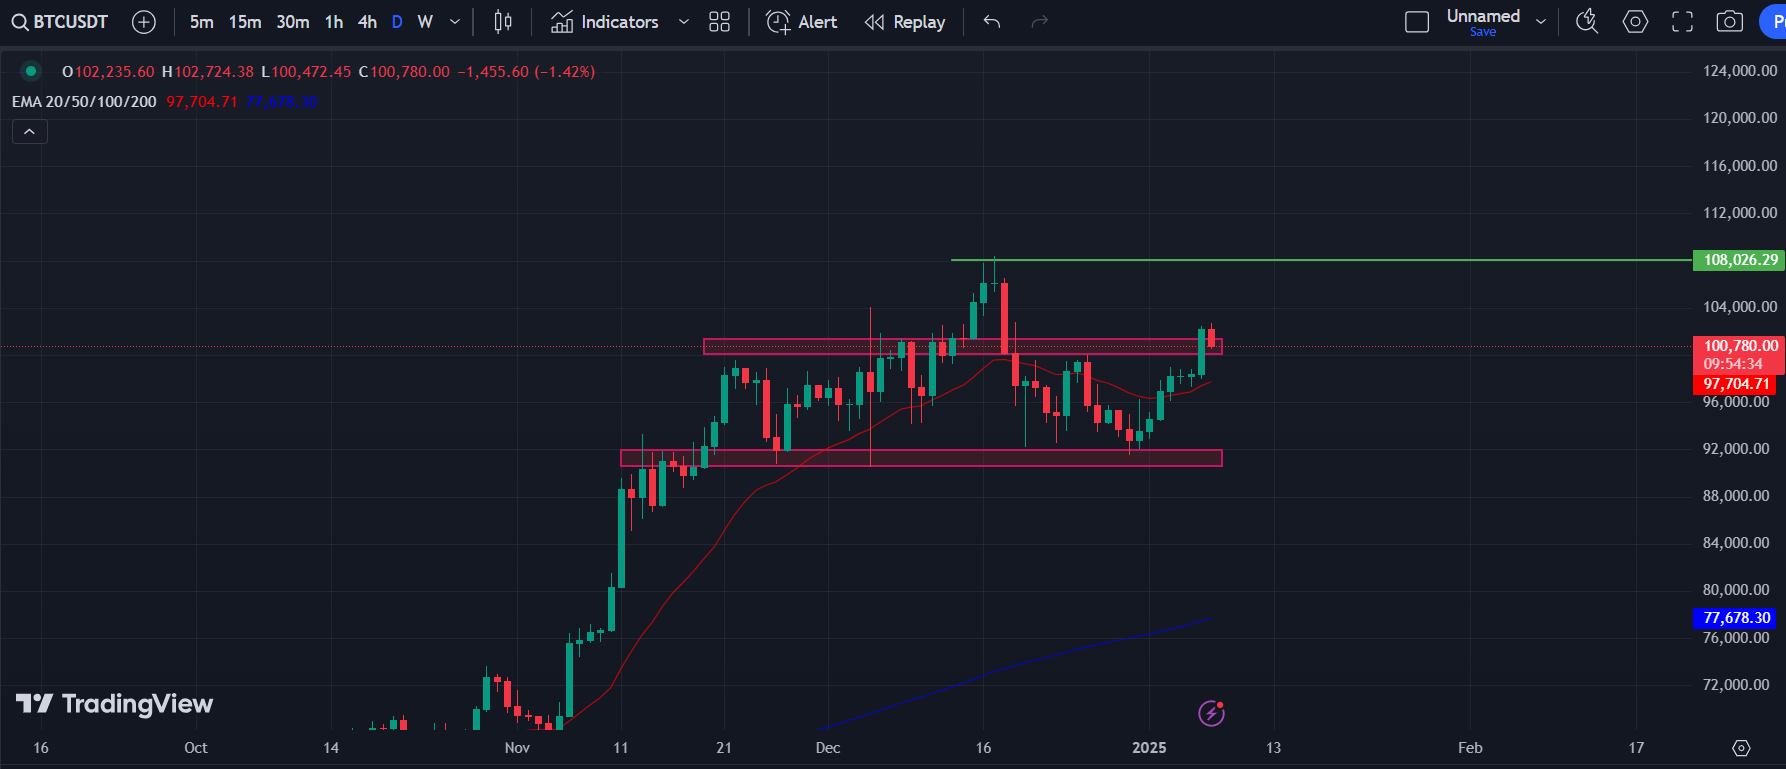Screen dimensions: 1786x769
Task: Open the candlestick chart type selector
Action: pos(503,22)
